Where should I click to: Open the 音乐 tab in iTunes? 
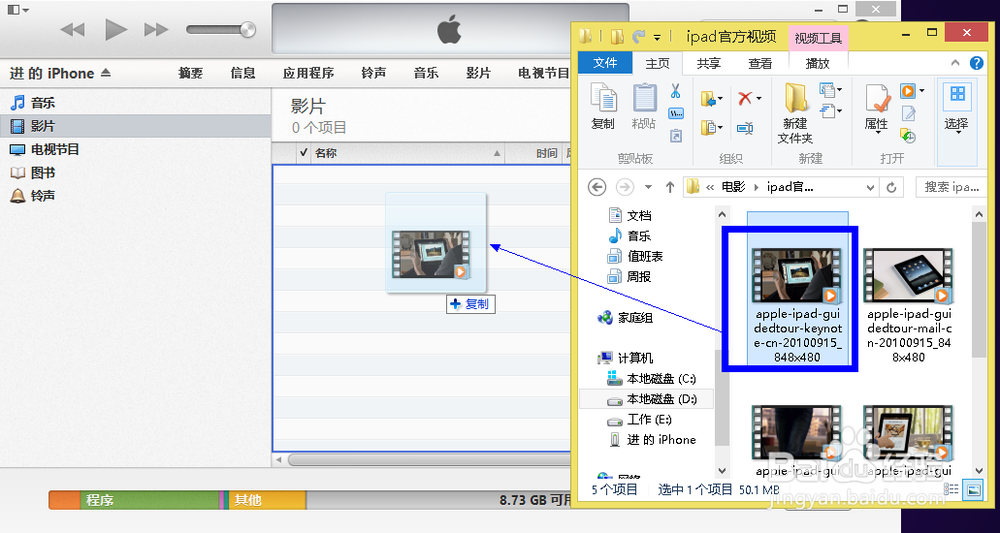click(x=426, y=73)
